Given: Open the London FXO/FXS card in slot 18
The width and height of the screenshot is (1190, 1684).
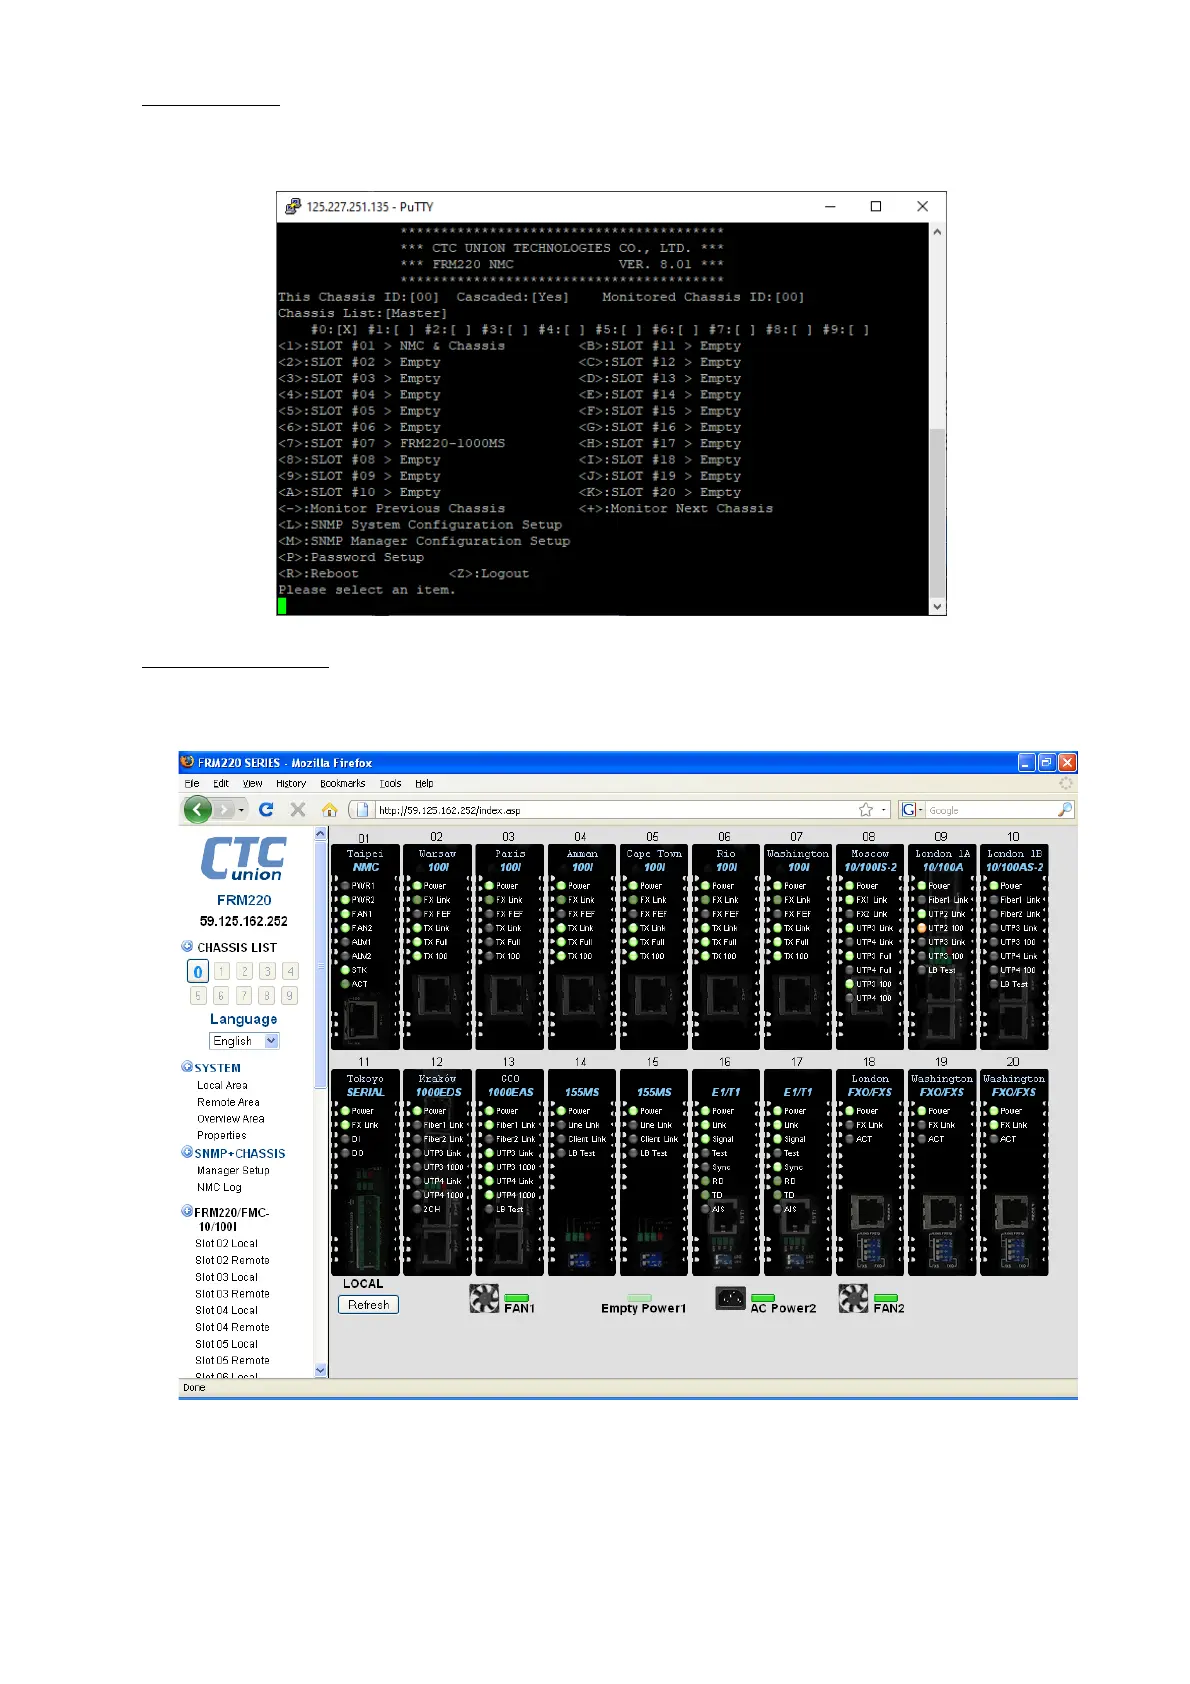Looking at the screenshot, I should 869,1172.
